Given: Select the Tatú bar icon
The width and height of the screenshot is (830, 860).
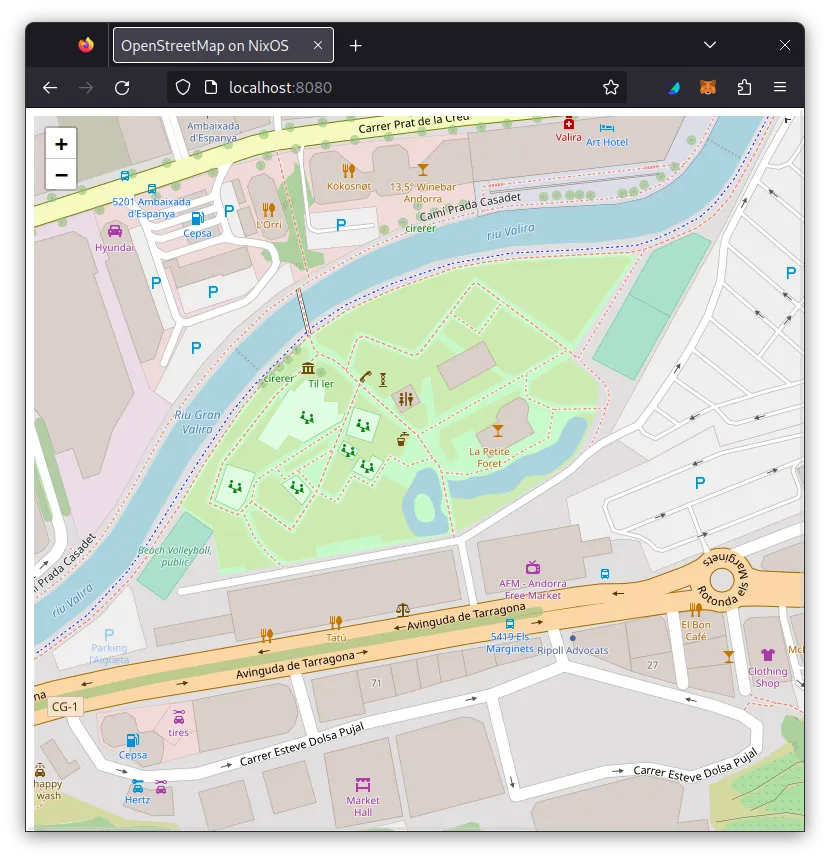Looking at the screenshot, I should pyautogui.click(x=337, y=623).
